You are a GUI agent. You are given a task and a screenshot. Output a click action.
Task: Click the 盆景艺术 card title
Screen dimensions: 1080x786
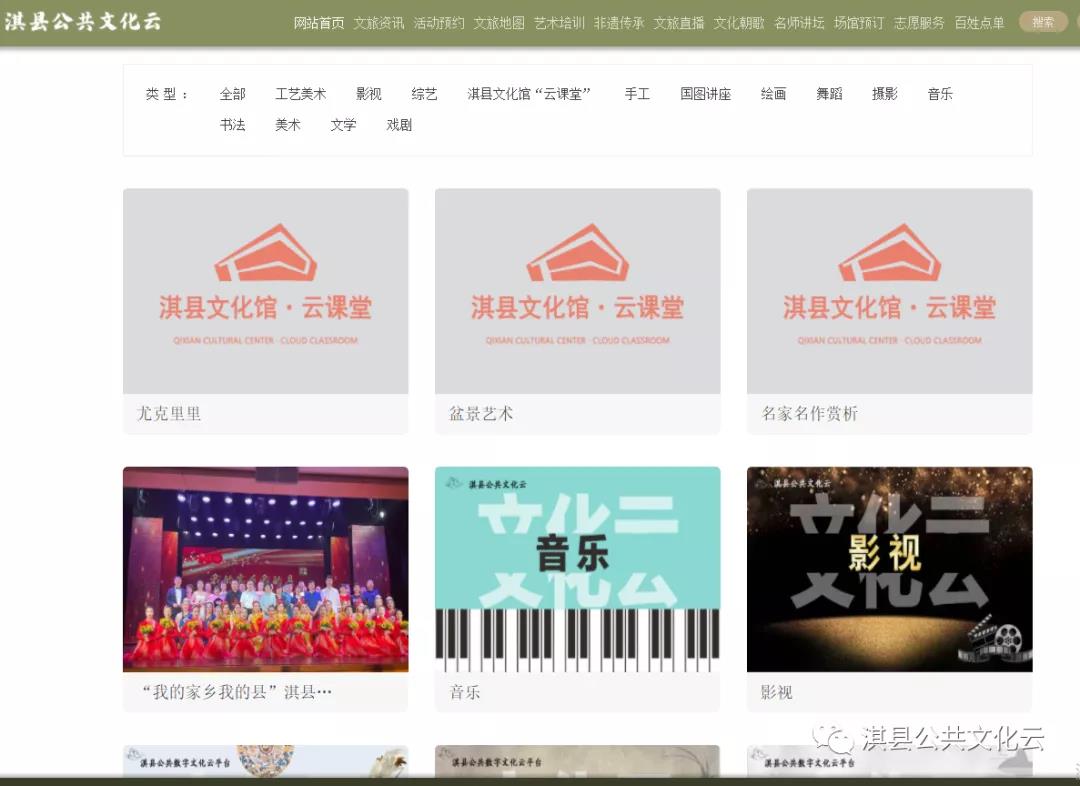(481, 413)
